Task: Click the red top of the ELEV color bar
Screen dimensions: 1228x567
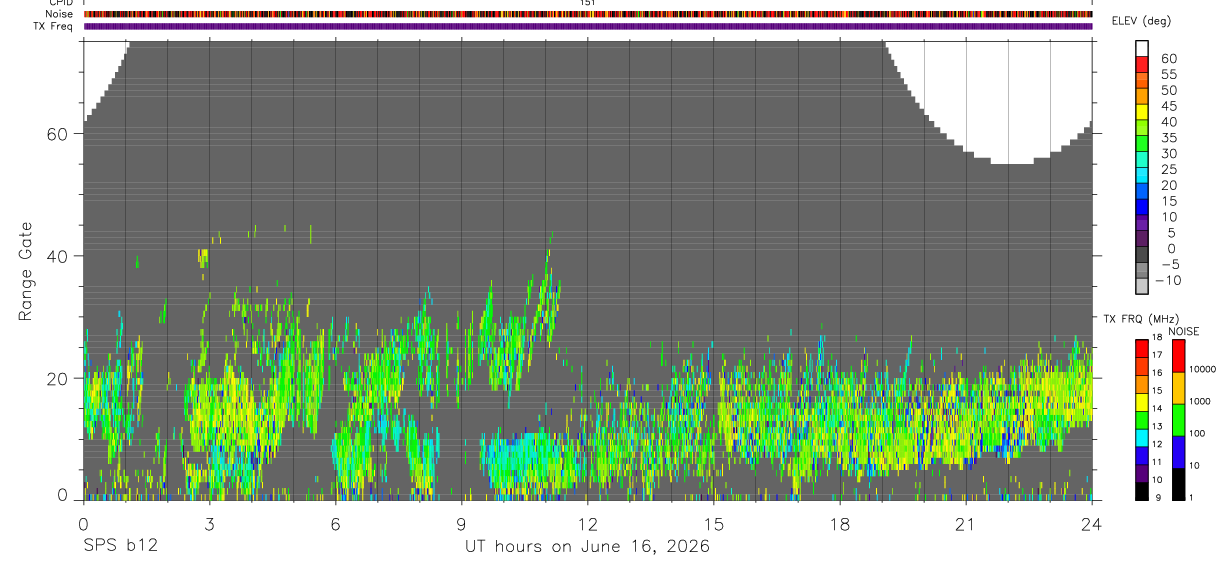Action: (x=1142, y=66)
